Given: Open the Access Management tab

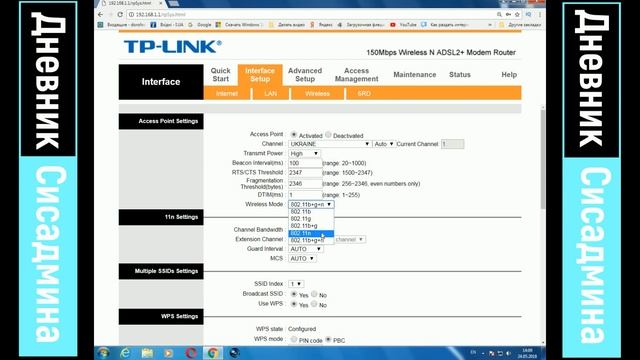Looking at the screenshot, I should (356, 75).
